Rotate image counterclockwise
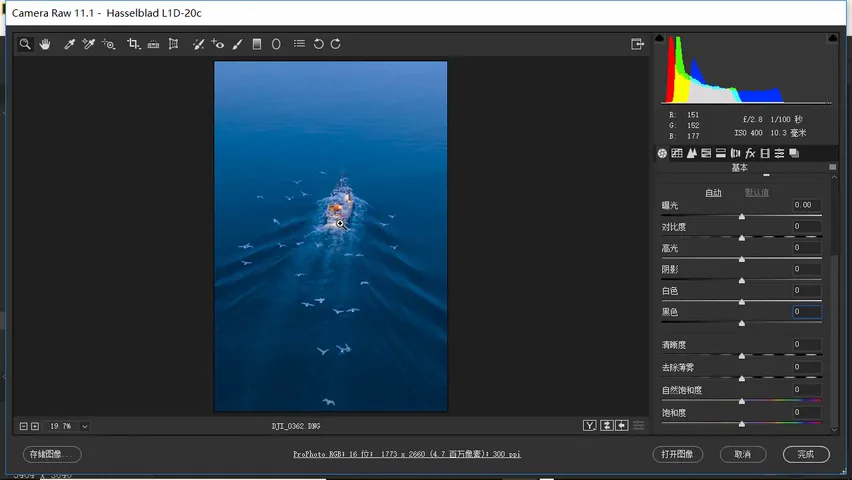The width and height of the screenshot is (852, 480). click(318, 44)
